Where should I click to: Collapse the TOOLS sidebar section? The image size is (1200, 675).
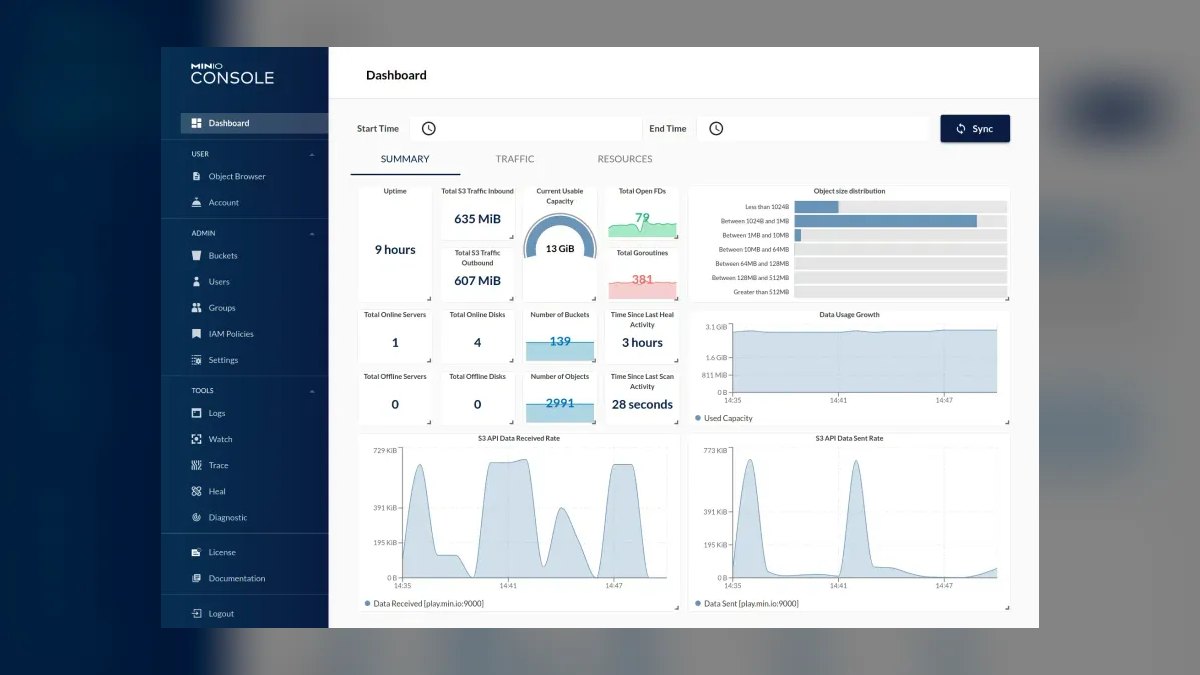click(x=312, y=391)
